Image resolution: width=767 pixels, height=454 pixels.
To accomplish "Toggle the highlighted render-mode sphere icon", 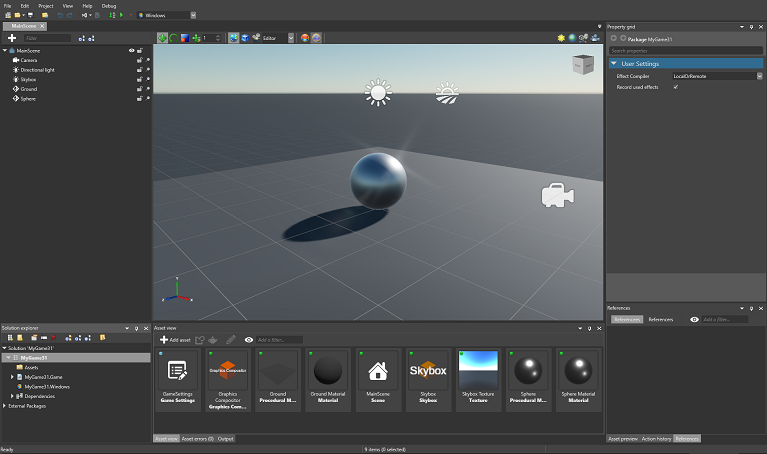I will (x=316, y=38).
